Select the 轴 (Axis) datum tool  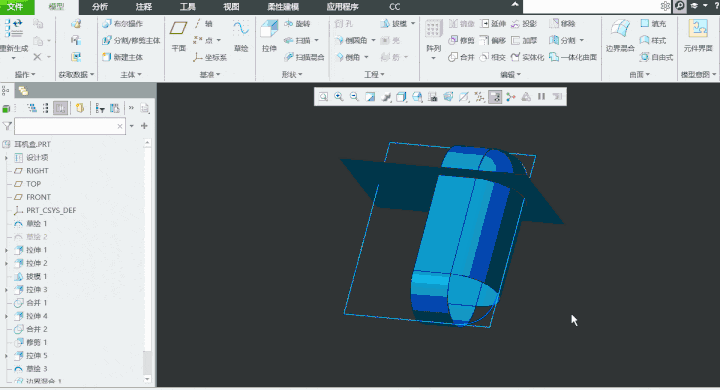[203, 23]
